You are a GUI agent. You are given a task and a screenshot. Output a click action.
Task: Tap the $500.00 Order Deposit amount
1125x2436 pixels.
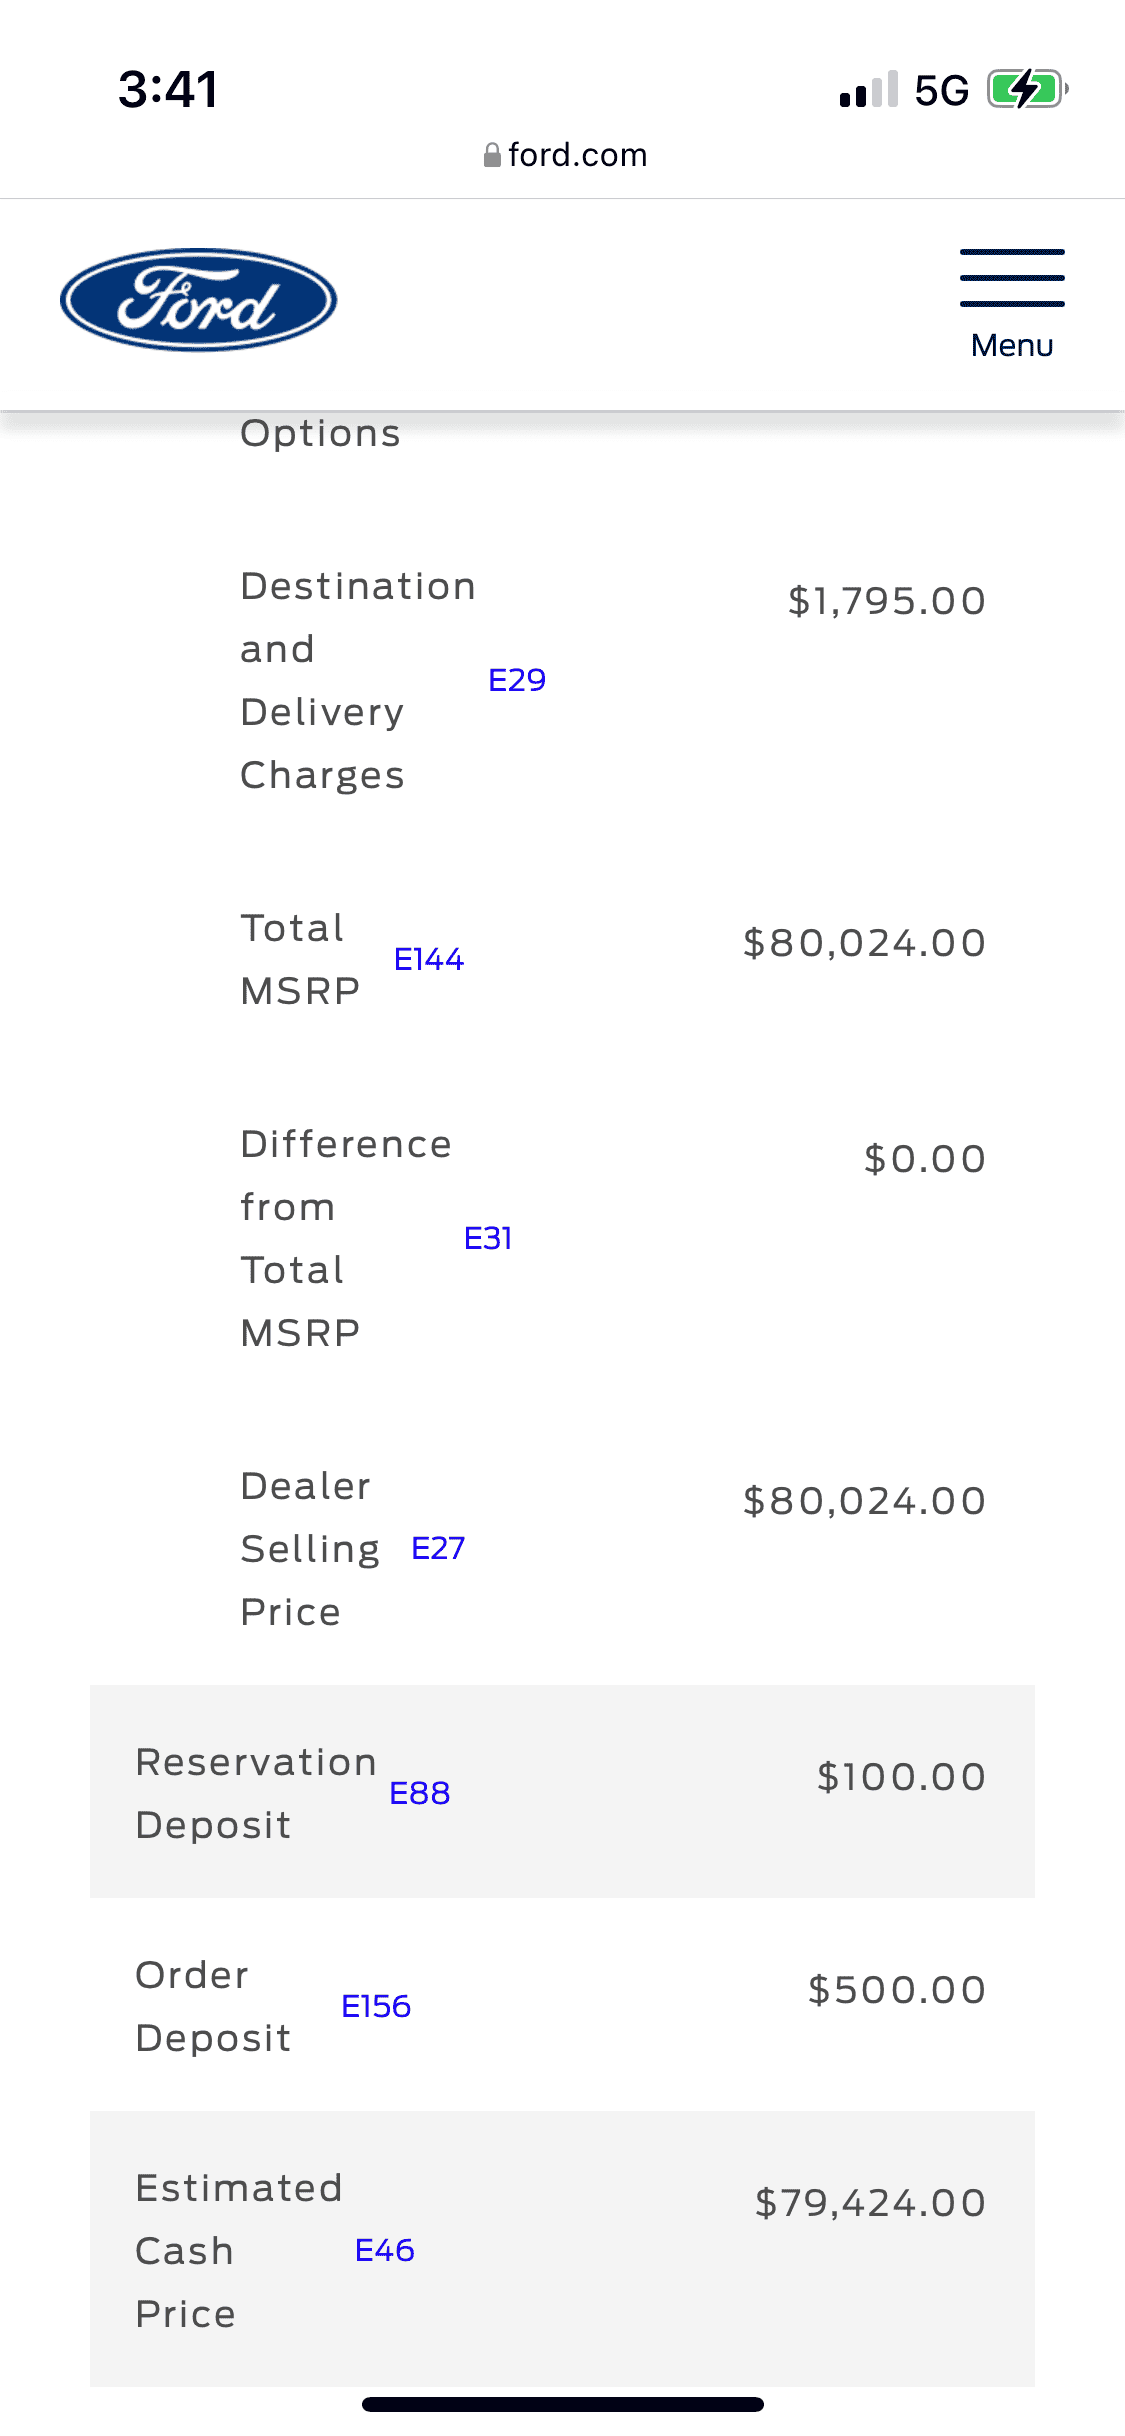click(897, 1990)
